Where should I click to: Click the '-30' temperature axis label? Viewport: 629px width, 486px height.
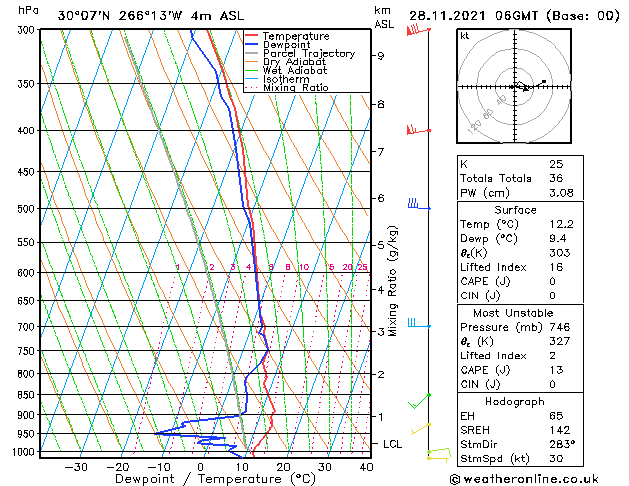tap(76, 467)
